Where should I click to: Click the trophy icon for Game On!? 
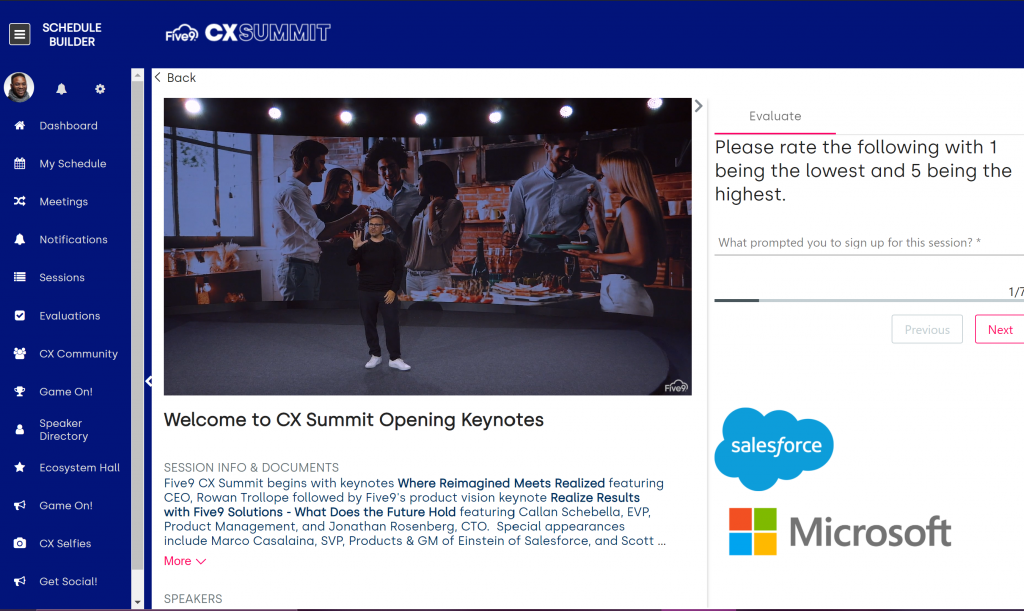tap(20, 392)
